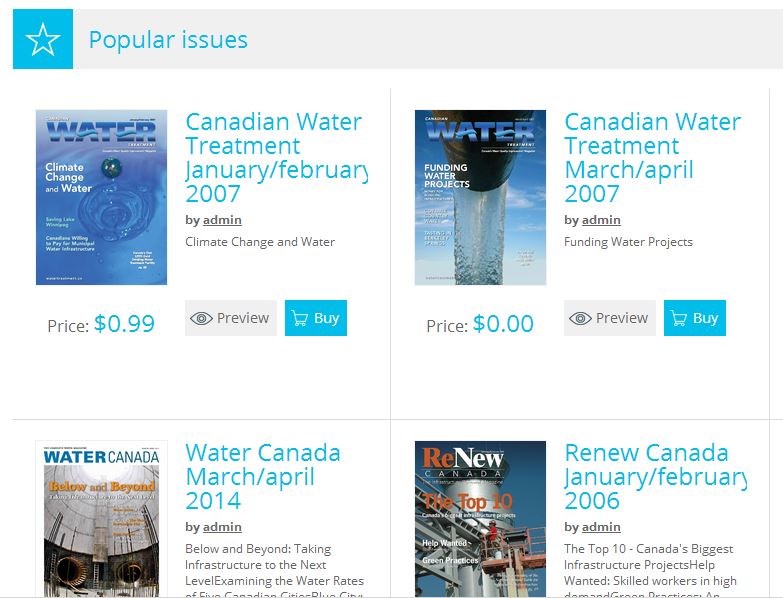
Task: Click the Funding Water Projects cover thumbnail
Action: pos(480,197)
